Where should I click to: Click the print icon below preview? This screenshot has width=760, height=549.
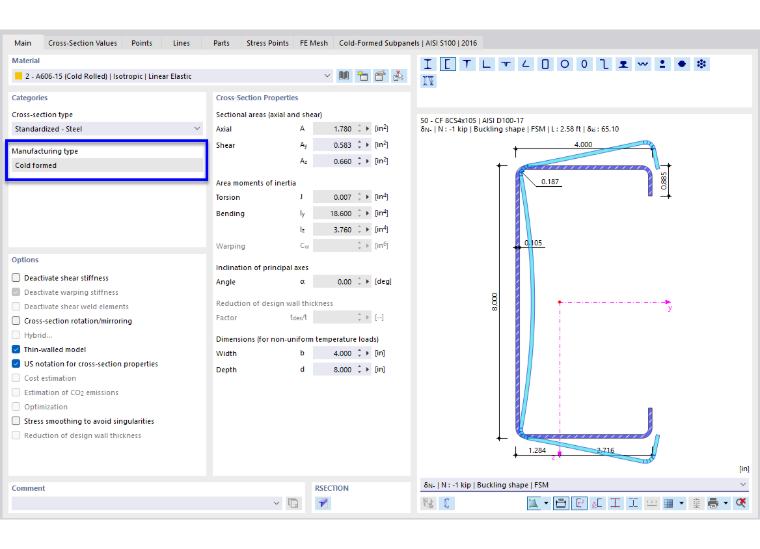coord(712,503)
